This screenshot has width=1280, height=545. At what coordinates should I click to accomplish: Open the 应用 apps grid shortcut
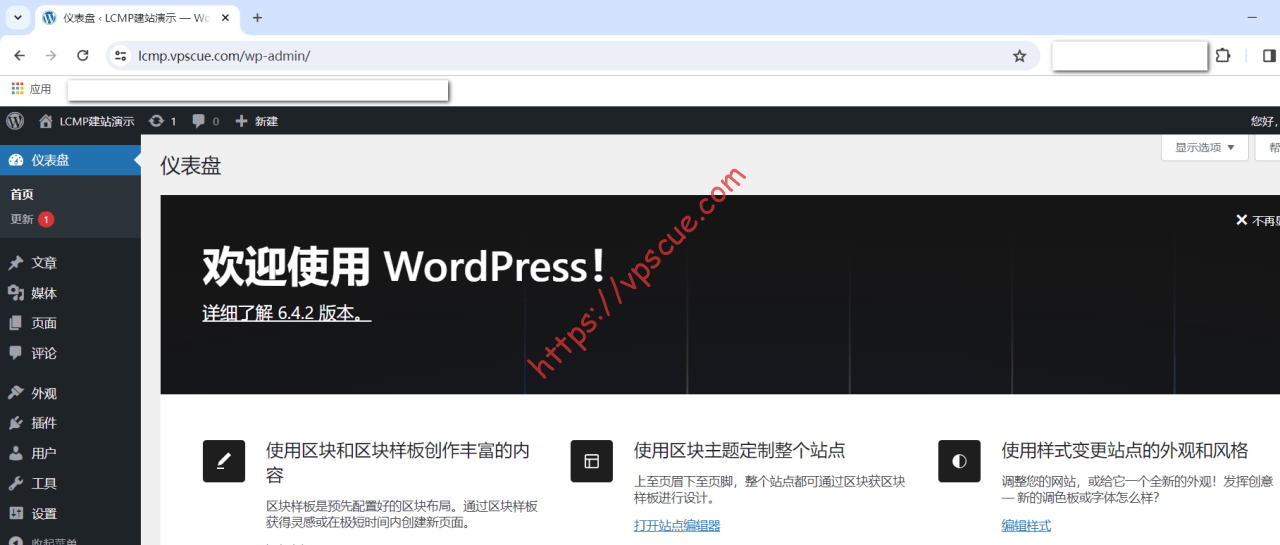pyautogui.click(x=31, y=89)
